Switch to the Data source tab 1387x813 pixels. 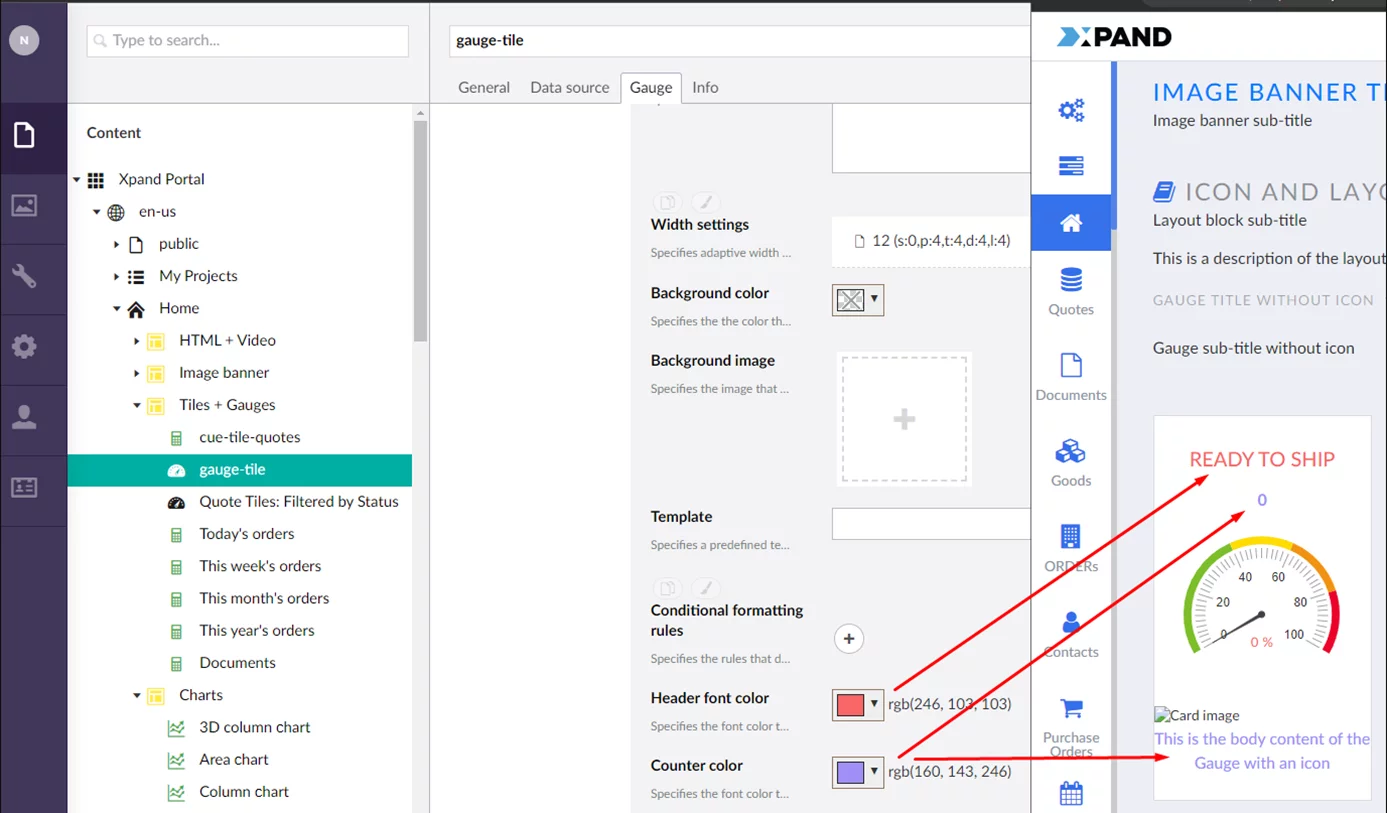click(569, 88)
